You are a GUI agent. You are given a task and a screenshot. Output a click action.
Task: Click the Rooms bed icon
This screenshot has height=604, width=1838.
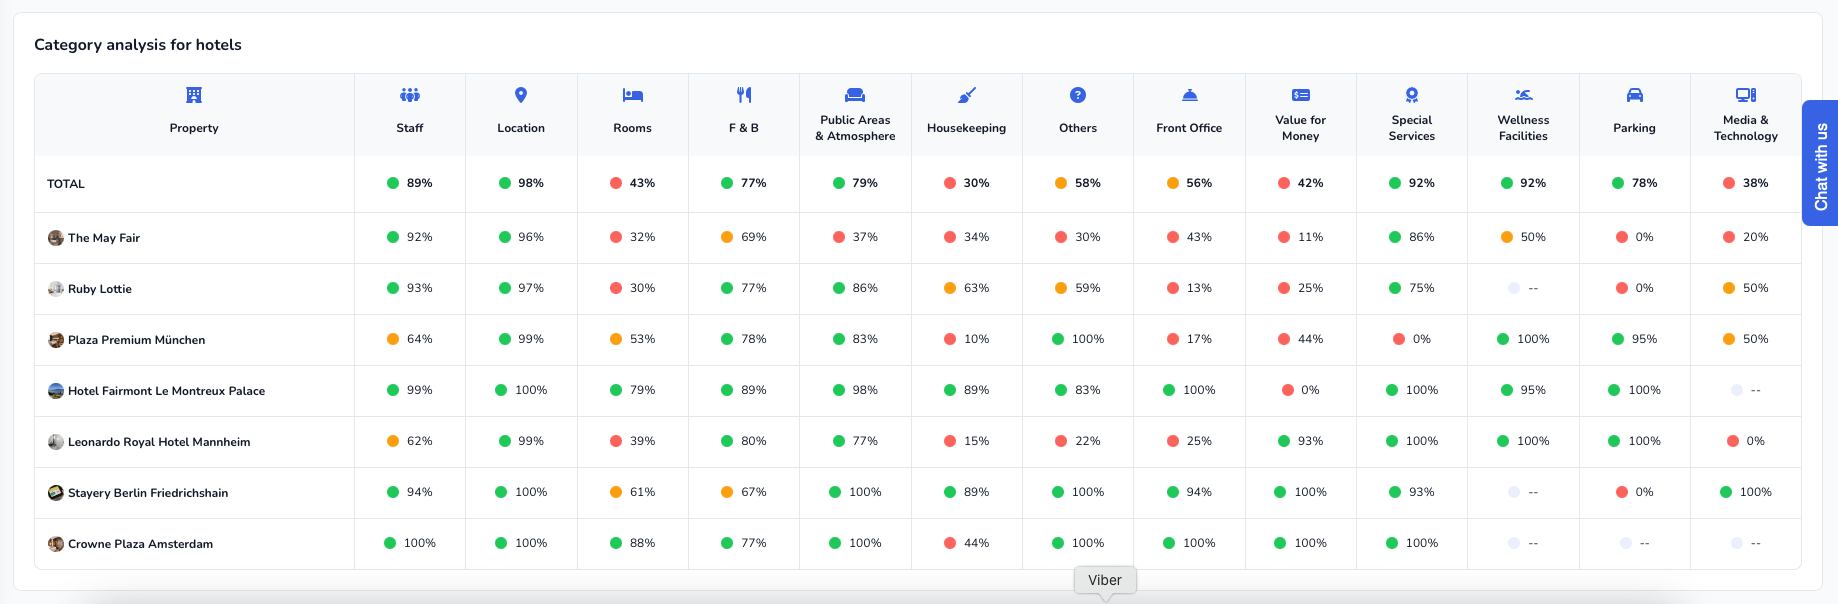[x=633, y=95]
